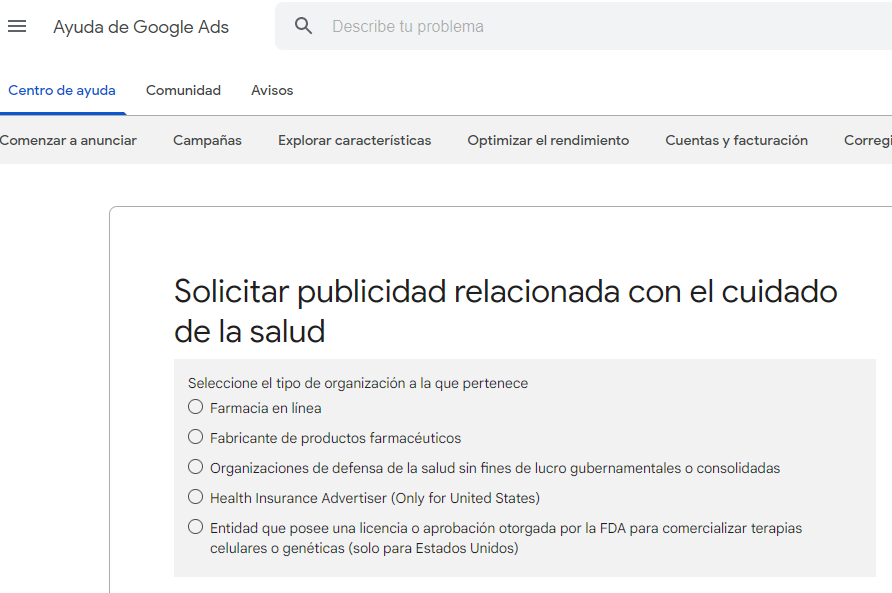Image resolution: width=892 pixels, height=593 pixels.
Task: Choose Fabricante de productos farmacéuticos option
Action: click(196, 437)
